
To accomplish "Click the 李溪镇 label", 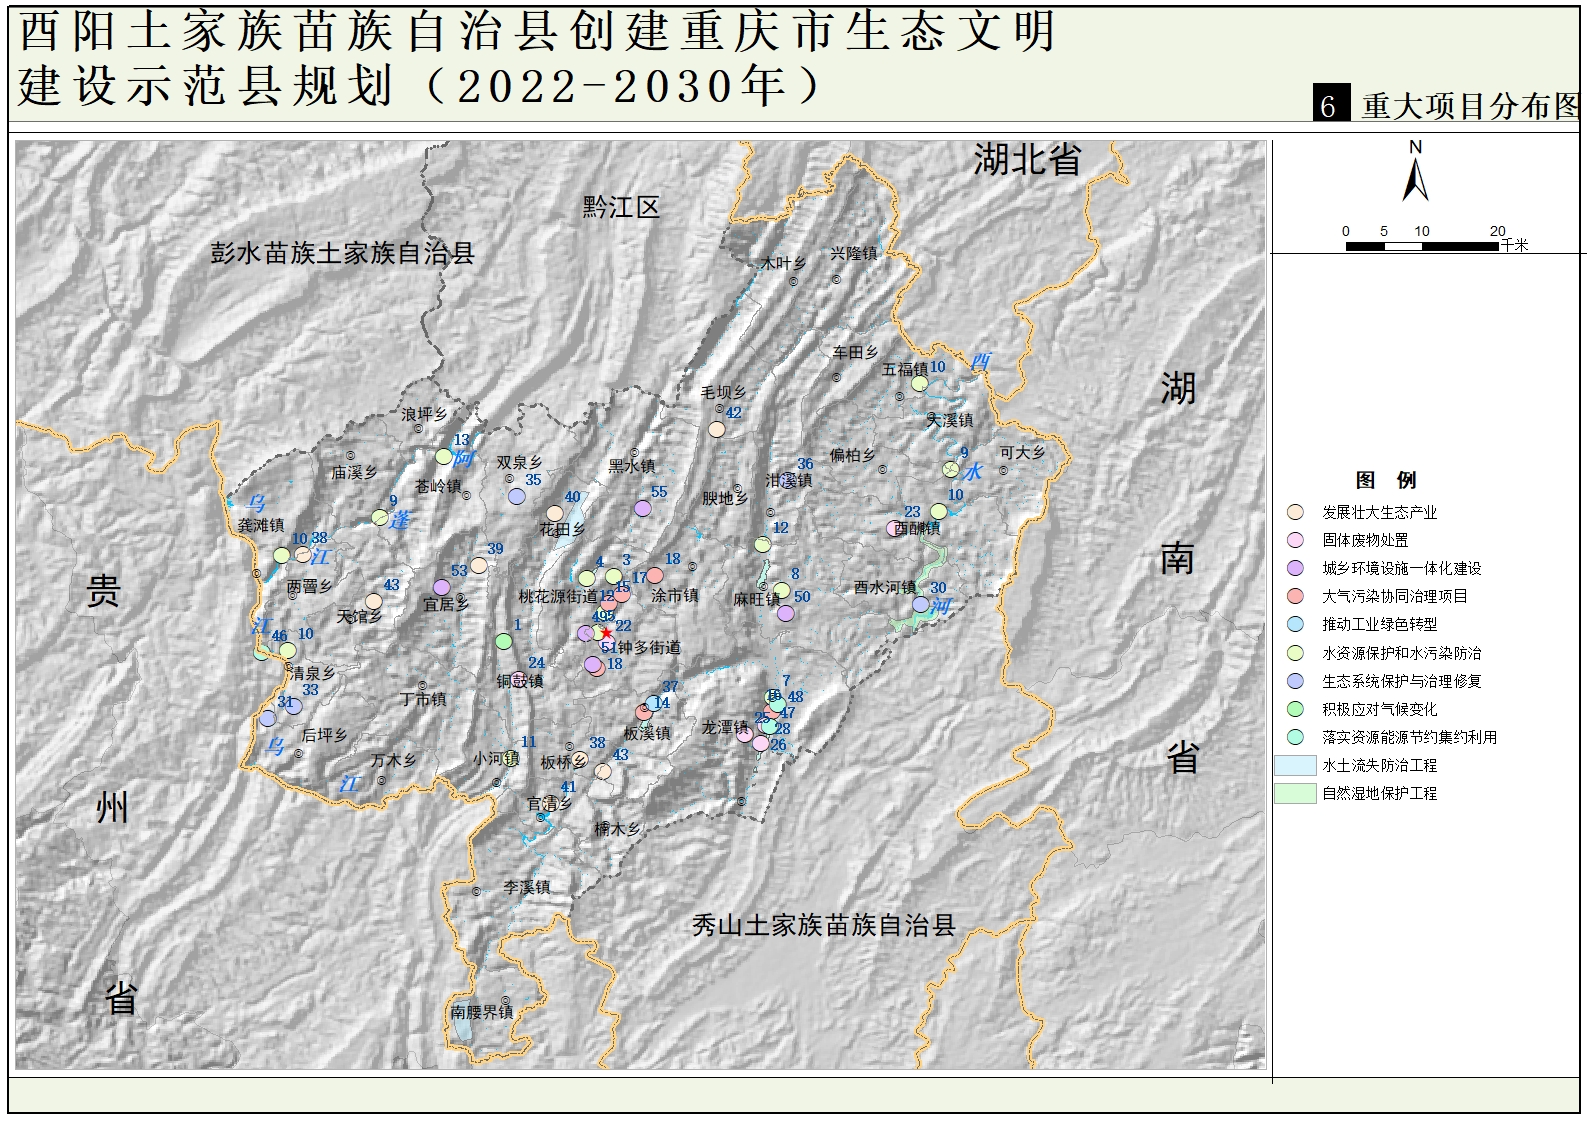I will click(526, 887).
